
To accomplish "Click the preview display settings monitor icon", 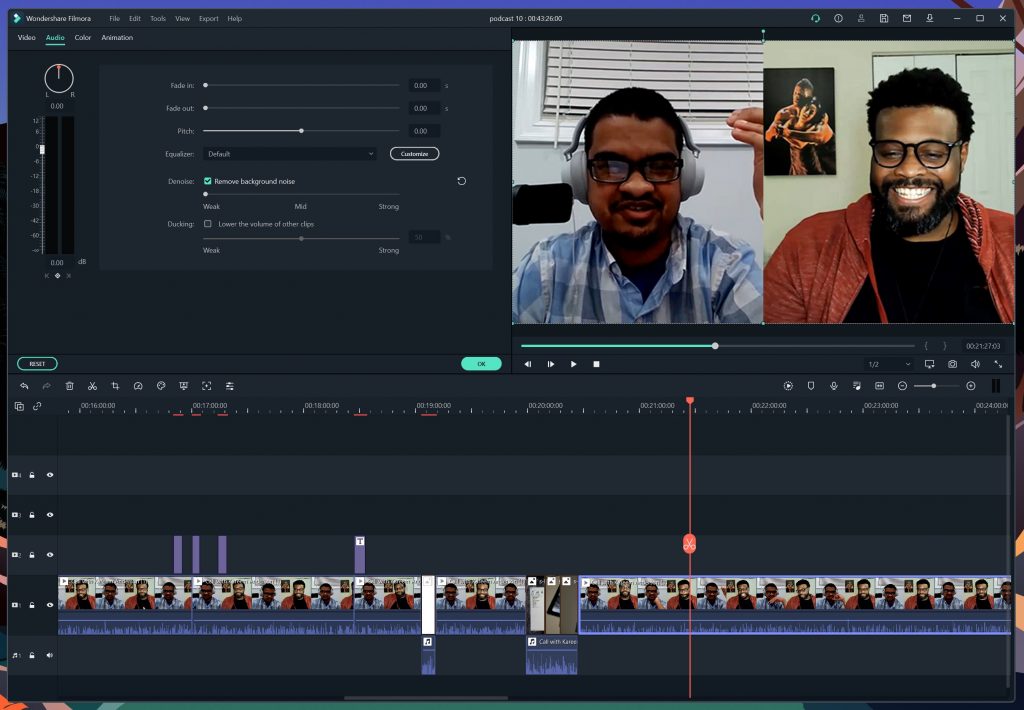I will tap(929, 364).
